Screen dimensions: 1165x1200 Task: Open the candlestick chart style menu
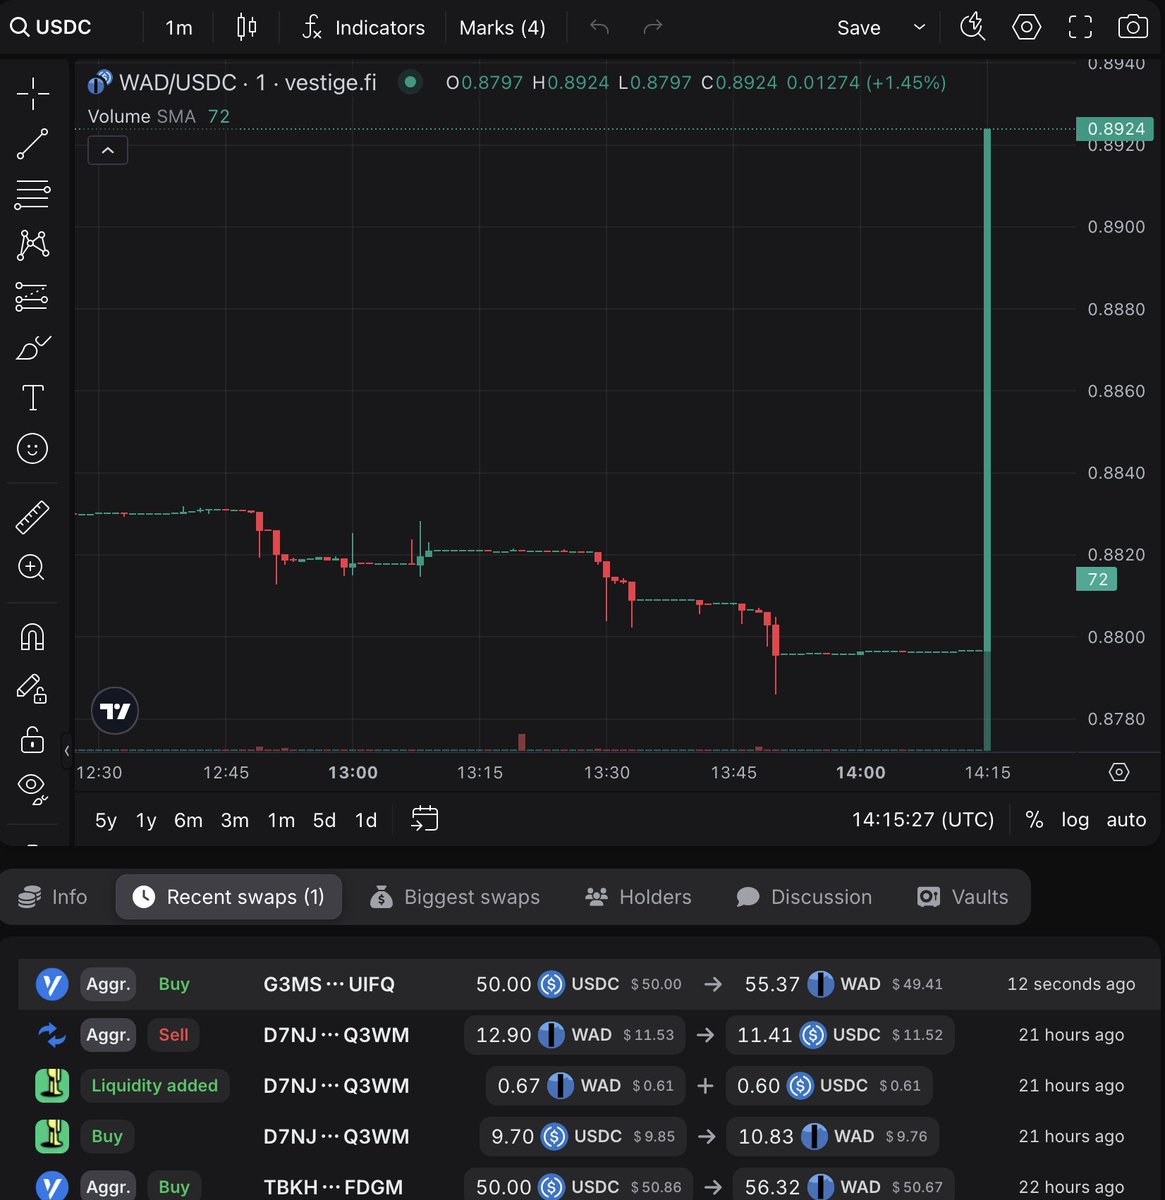coord(246,27)
